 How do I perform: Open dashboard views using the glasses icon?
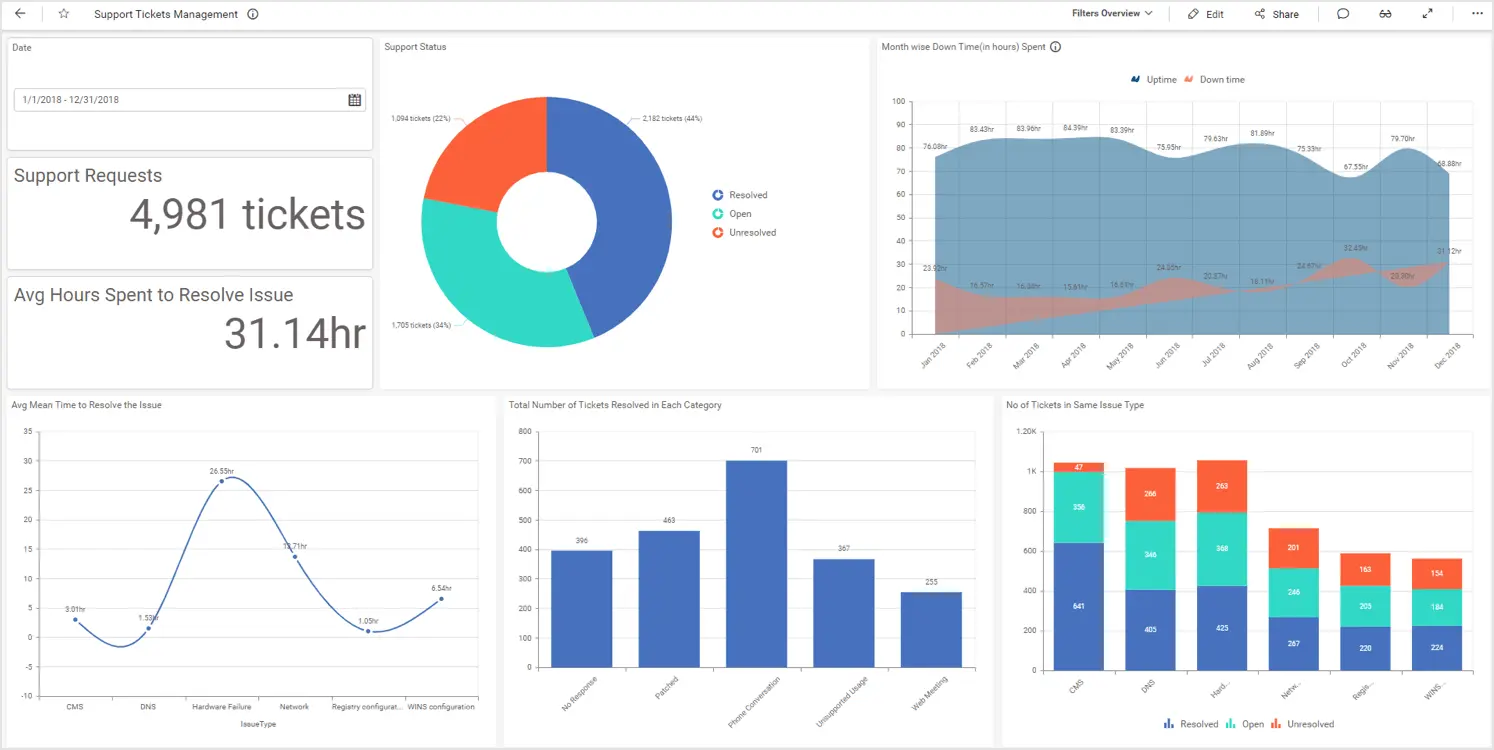[x=1385, y=14]
